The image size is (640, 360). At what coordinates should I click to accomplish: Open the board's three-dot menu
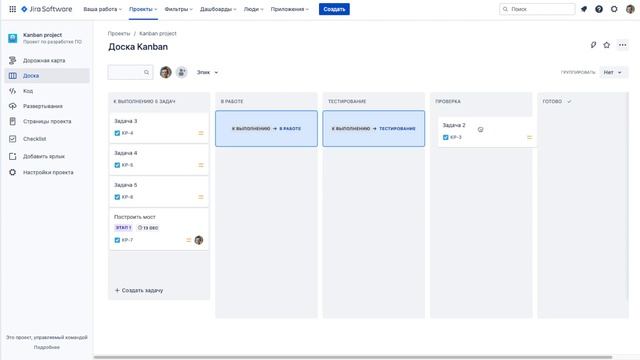pos(622,45)
